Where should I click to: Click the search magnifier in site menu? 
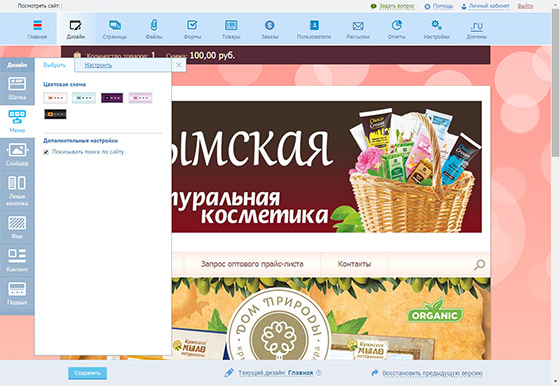pyautogui.click(x=479, y=265)
